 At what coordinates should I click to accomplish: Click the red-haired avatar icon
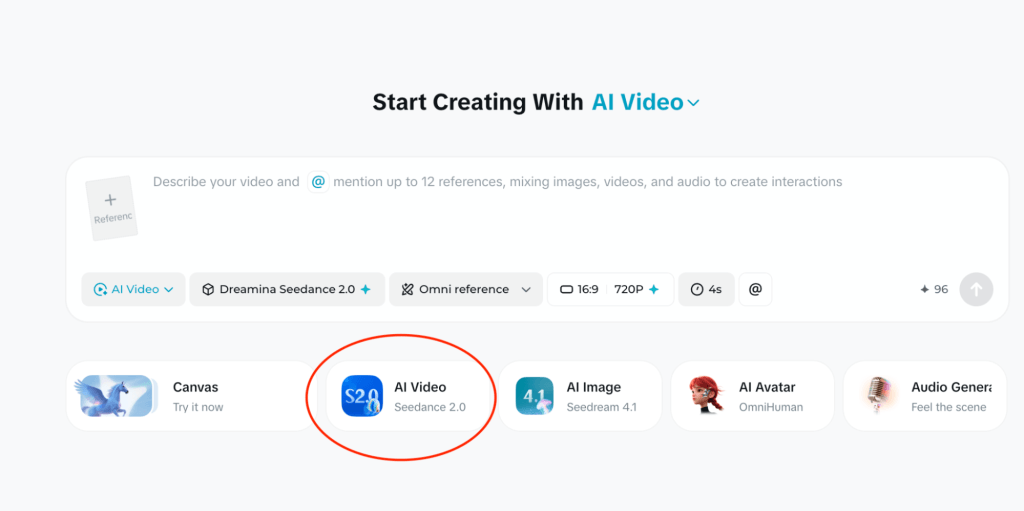pos(707,396)
